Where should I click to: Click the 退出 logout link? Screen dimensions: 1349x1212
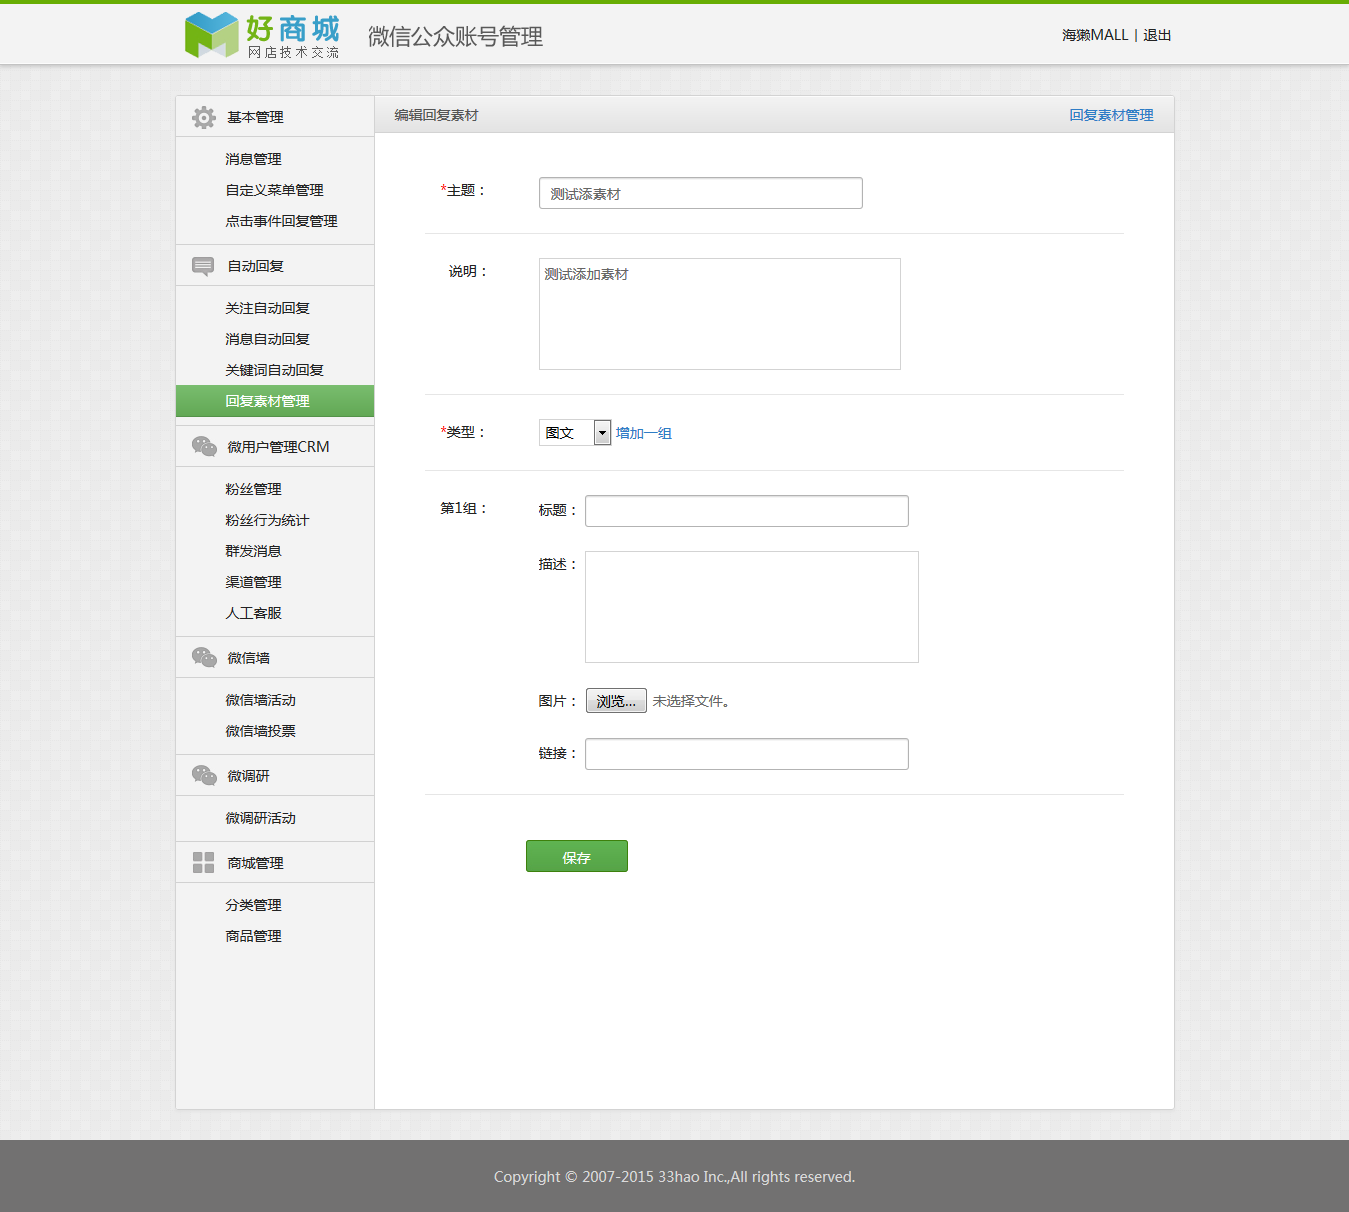click(x=1157, y=35)
